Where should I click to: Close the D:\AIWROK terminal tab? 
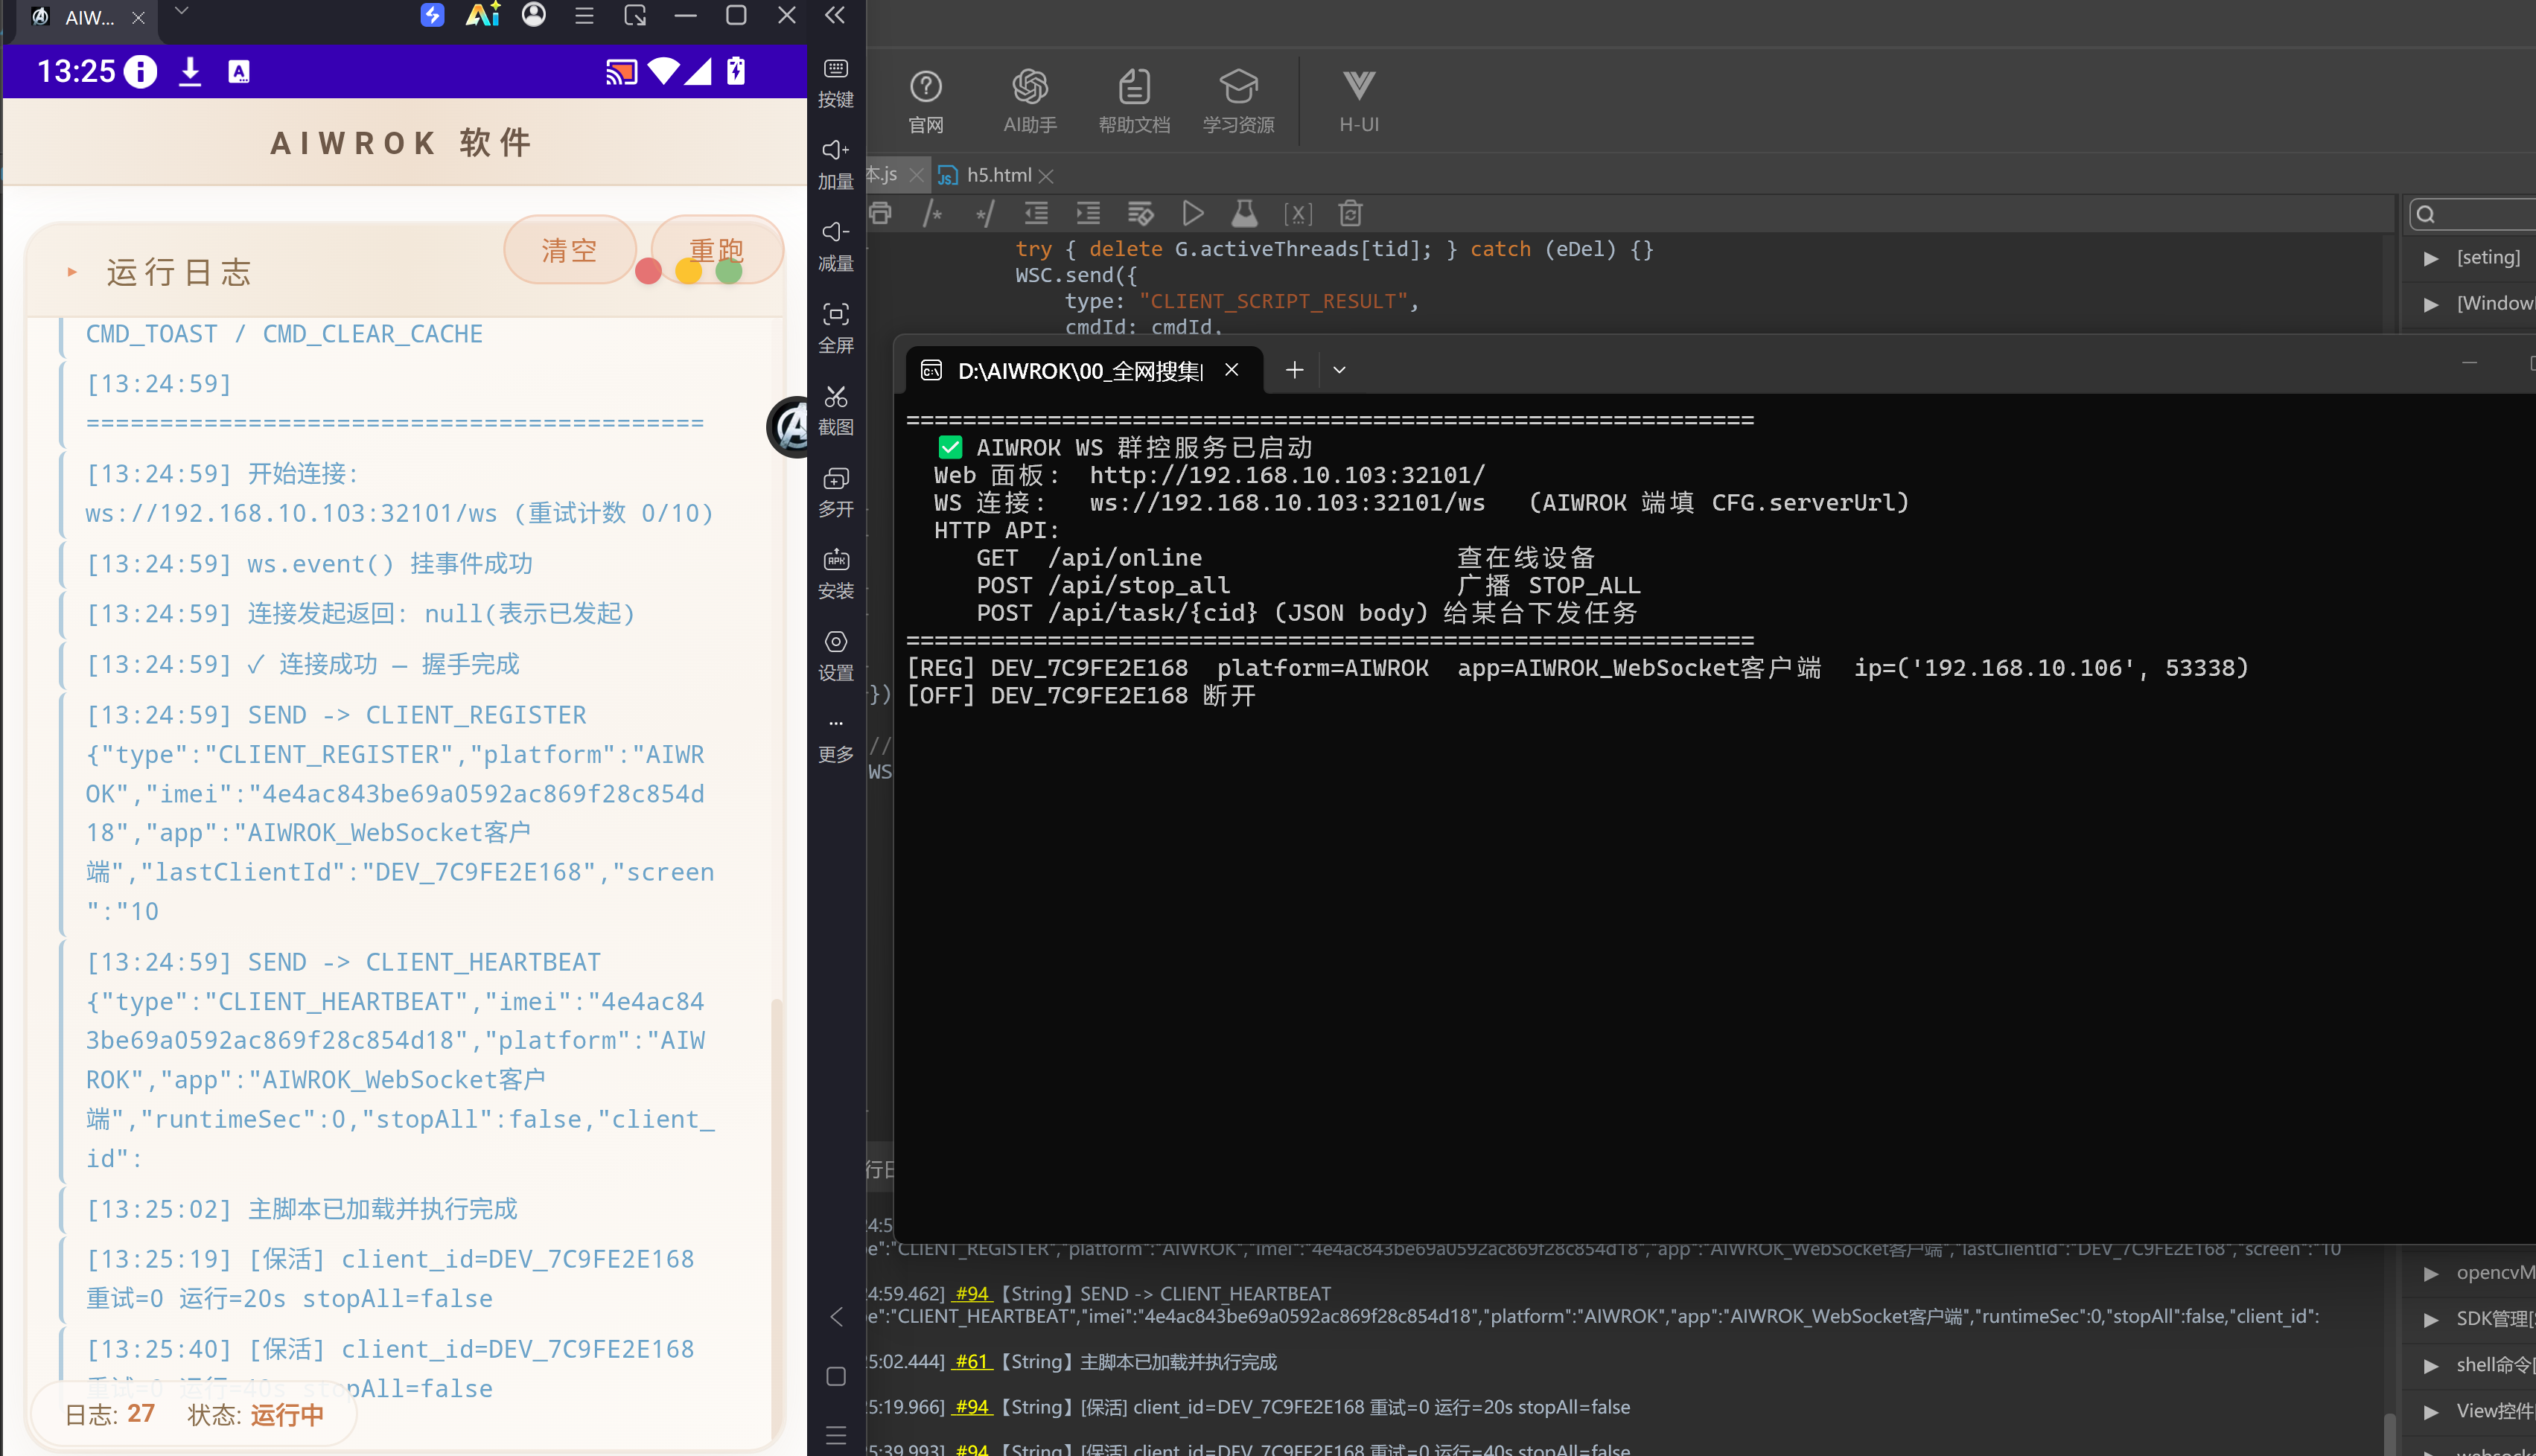(1232, 369)
